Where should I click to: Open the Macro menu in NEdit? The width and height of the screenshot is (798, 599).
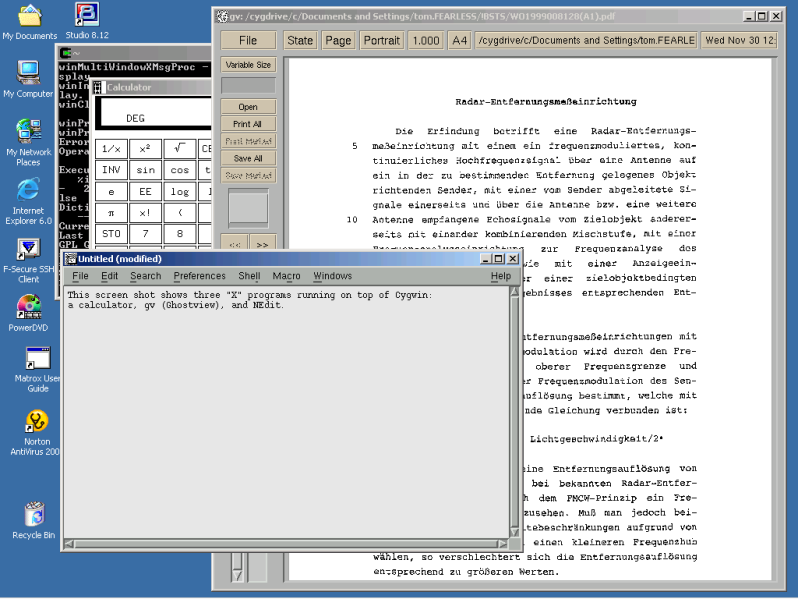[x=287, y=276]
